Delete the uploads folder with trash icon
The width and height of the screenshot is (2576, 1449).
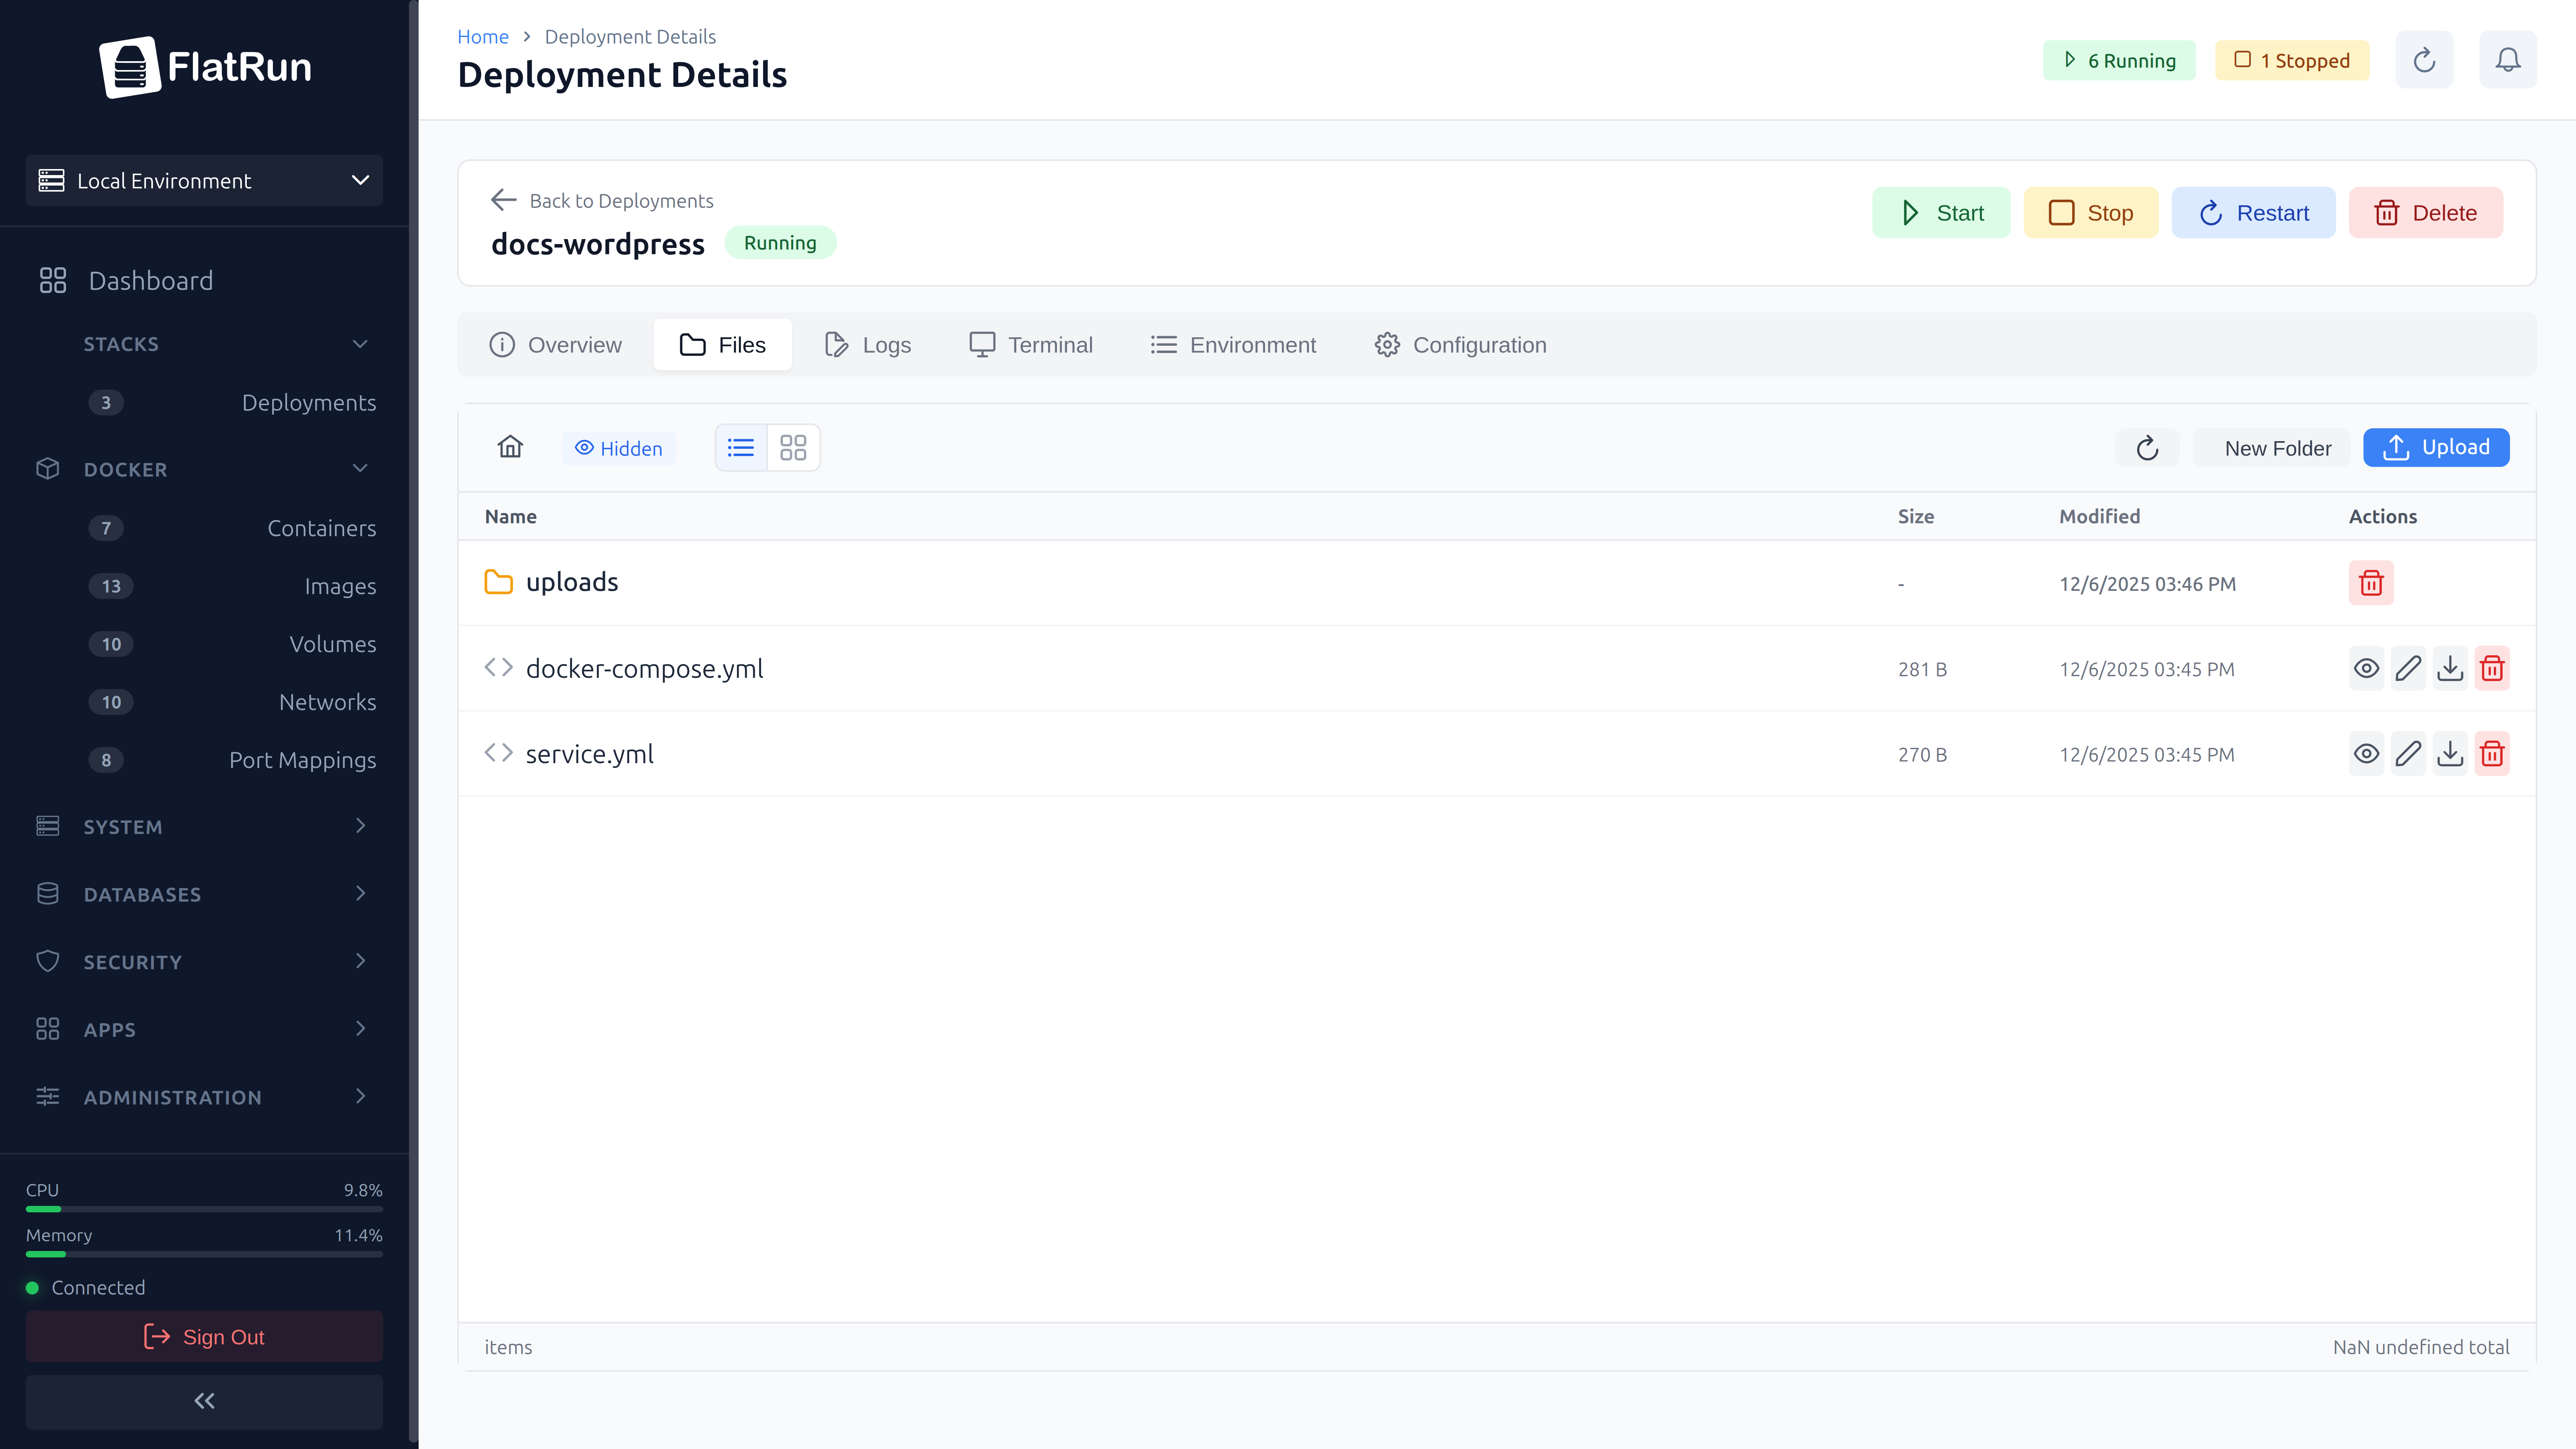[x=2371, y=583]
